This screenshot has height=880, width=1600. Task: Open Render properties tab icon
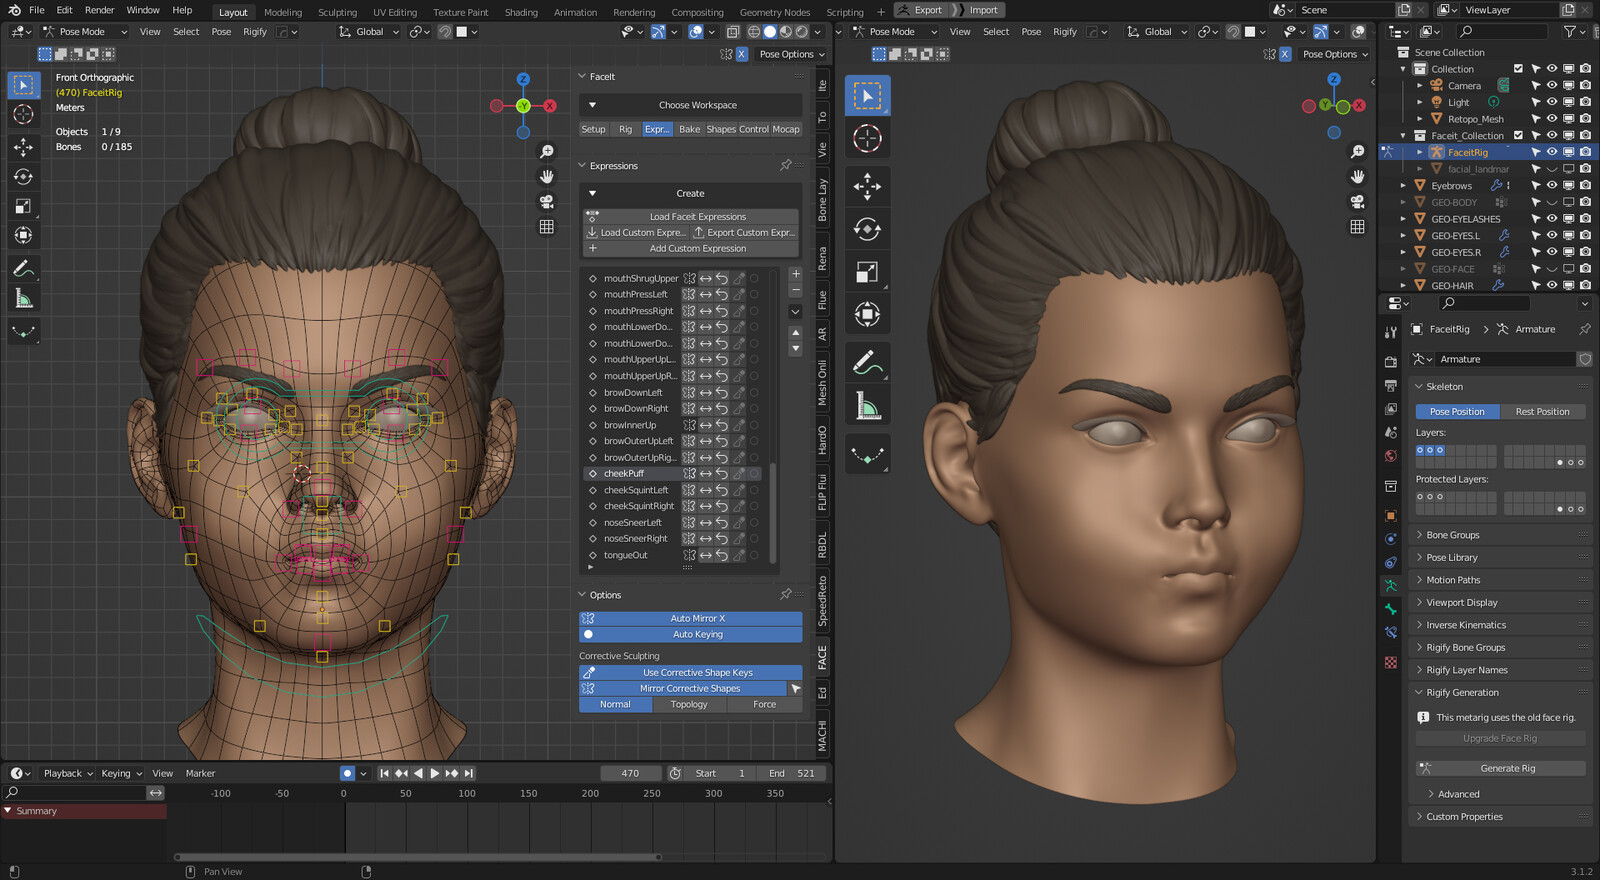(x=1391, y=361)
